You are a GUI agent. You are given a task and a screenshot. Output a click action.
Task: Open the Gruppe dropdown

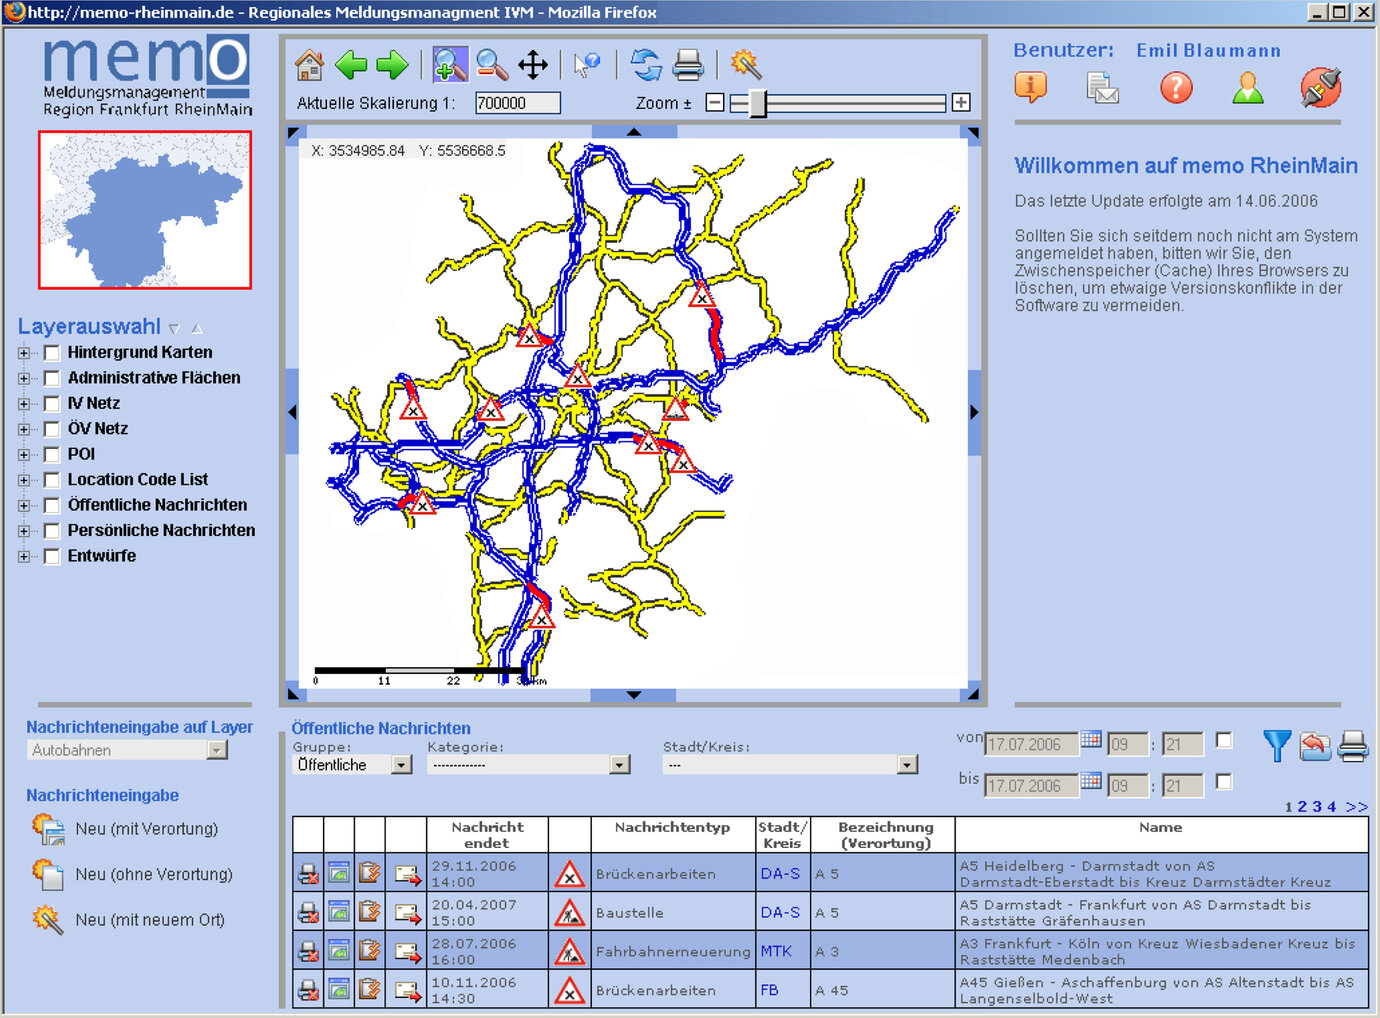coord(401,765)
